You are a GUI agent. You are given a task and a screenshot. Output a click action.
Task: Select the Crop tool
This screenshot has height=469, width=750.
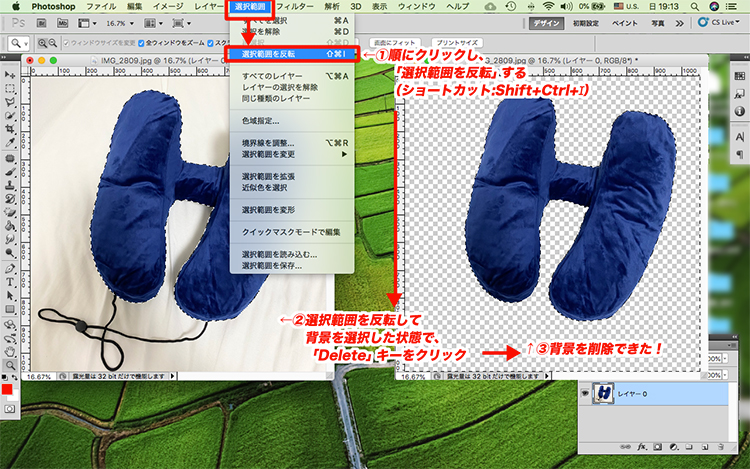coord(10,129)
